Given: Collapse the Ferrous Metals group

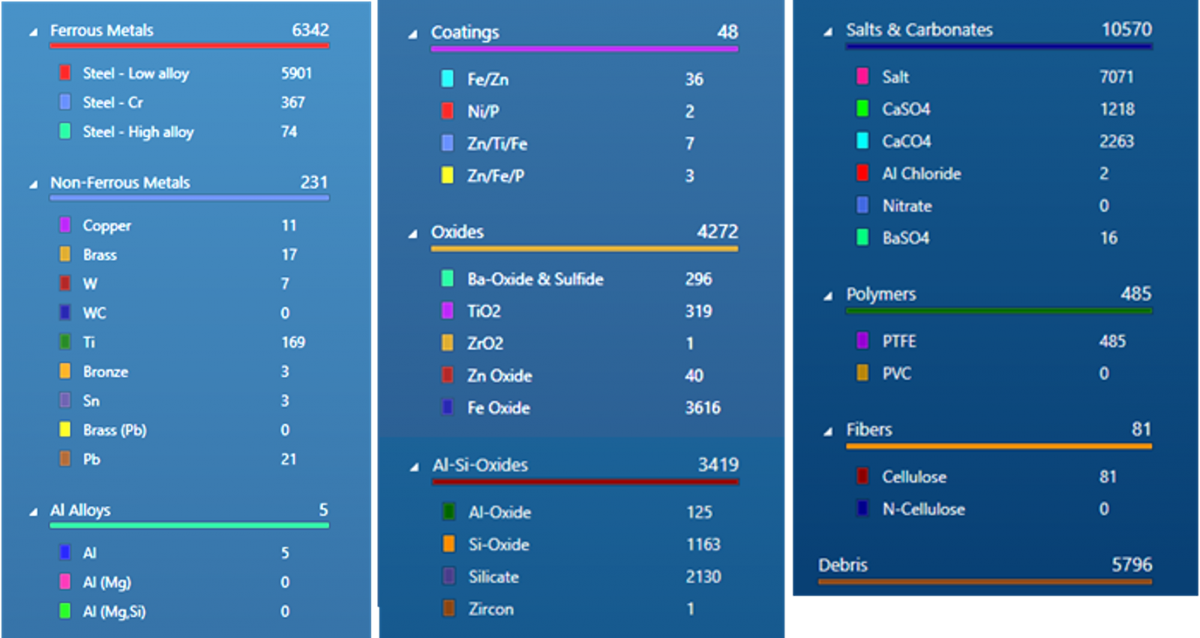Looking at the screenshot, I should (34, 32).
